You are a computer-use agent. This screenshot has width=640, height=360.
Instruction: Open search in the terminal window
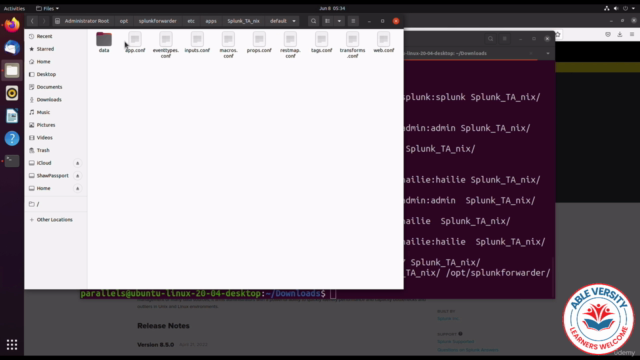coord(491,39)
